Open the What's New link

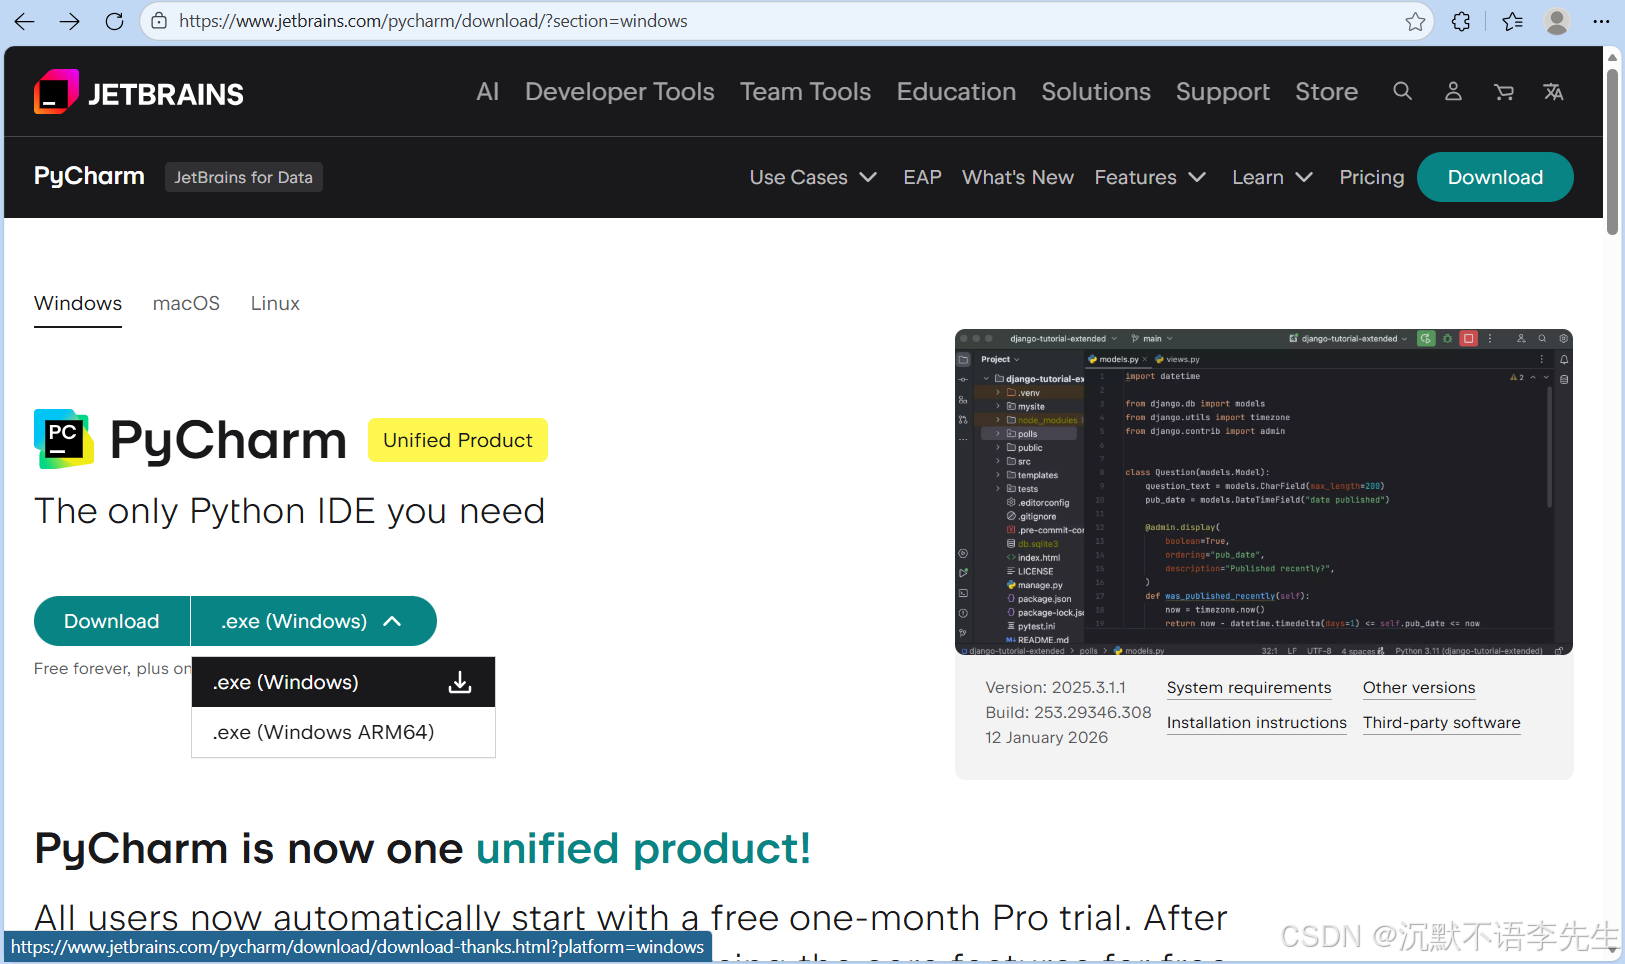(1018, 177)
